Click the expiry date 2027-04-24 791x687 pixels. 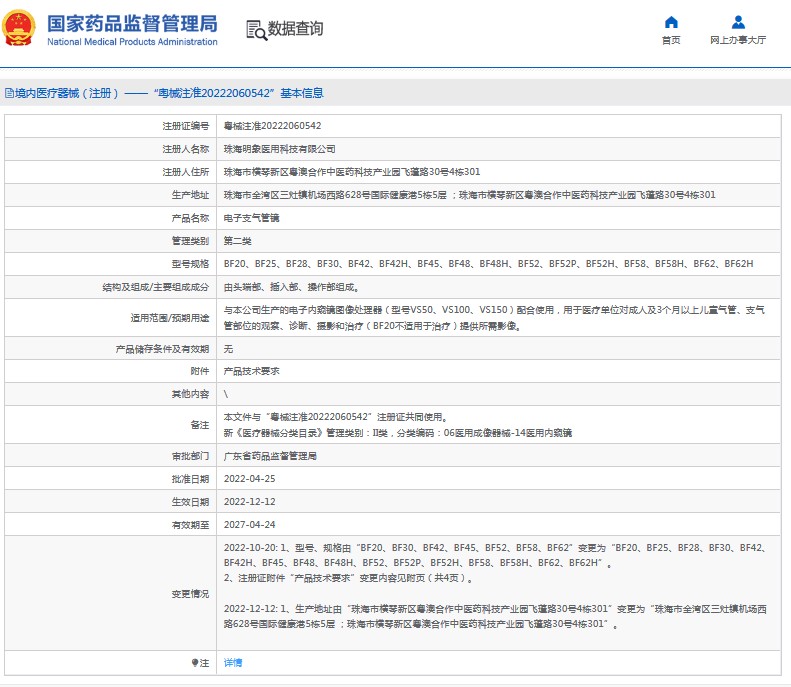(249, 525)
